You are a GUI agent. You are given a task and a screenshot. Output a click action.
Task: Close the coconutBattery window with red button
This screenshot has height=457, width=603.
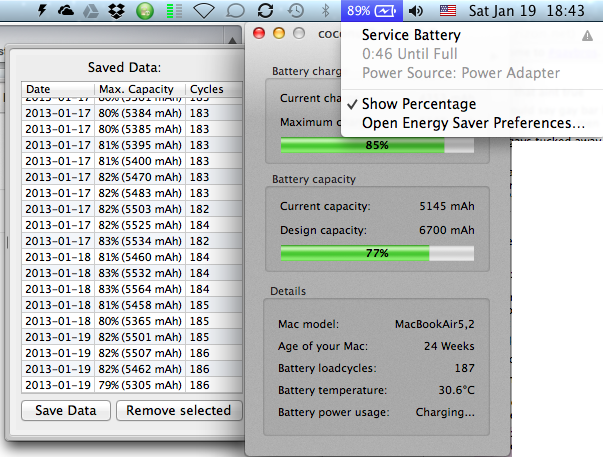point(259,33)
